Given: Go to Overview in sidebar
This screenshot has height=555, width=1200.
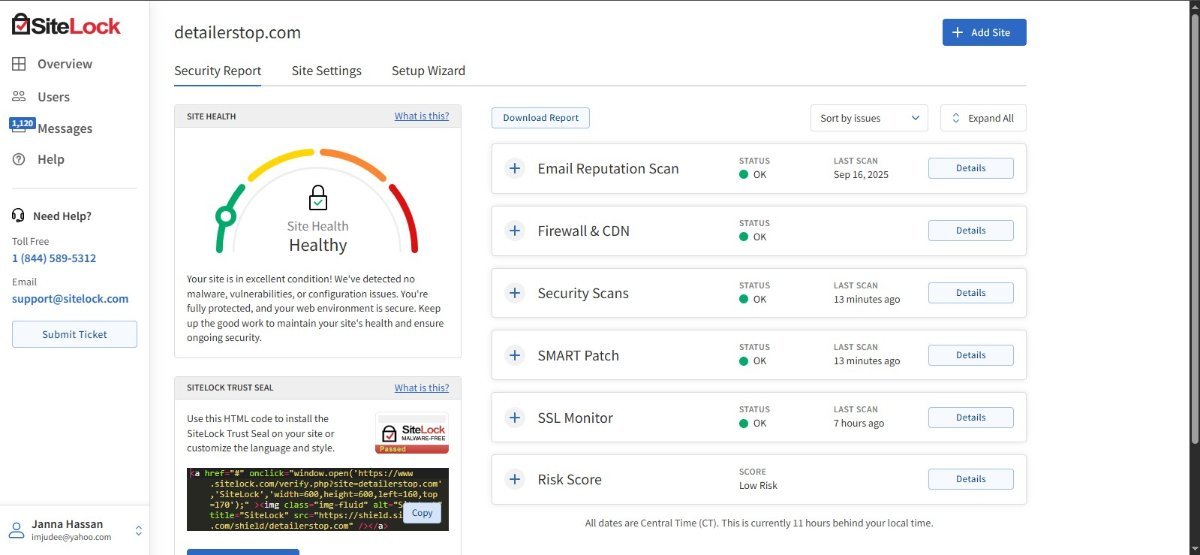Looking at the screenshot, I should coord(65,64).
